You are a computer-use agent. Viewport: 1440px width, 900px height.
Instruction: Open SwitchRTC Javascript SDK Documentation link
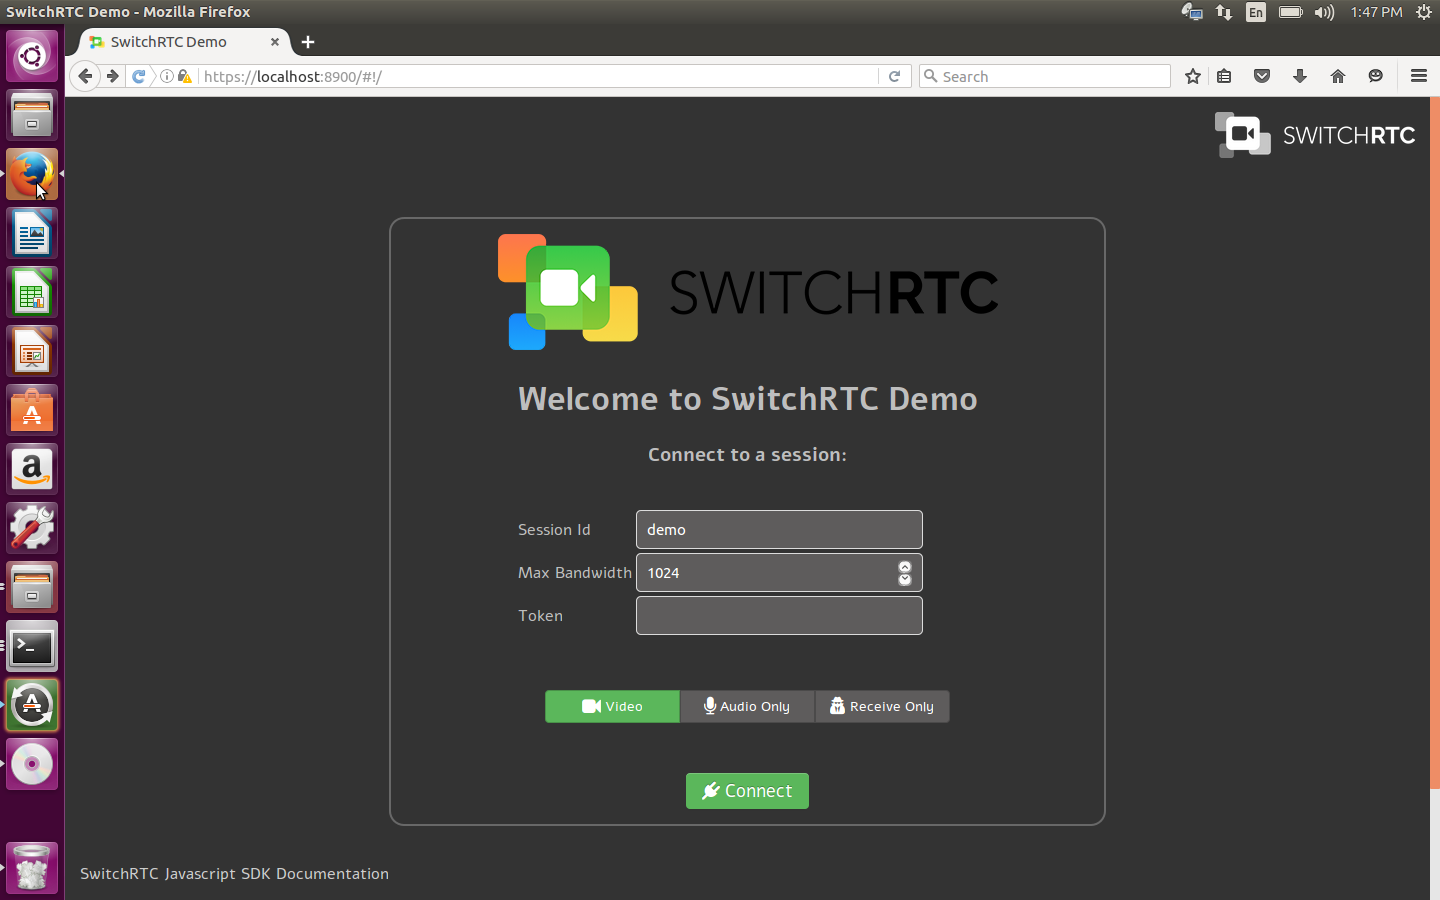tap(234, 873)
